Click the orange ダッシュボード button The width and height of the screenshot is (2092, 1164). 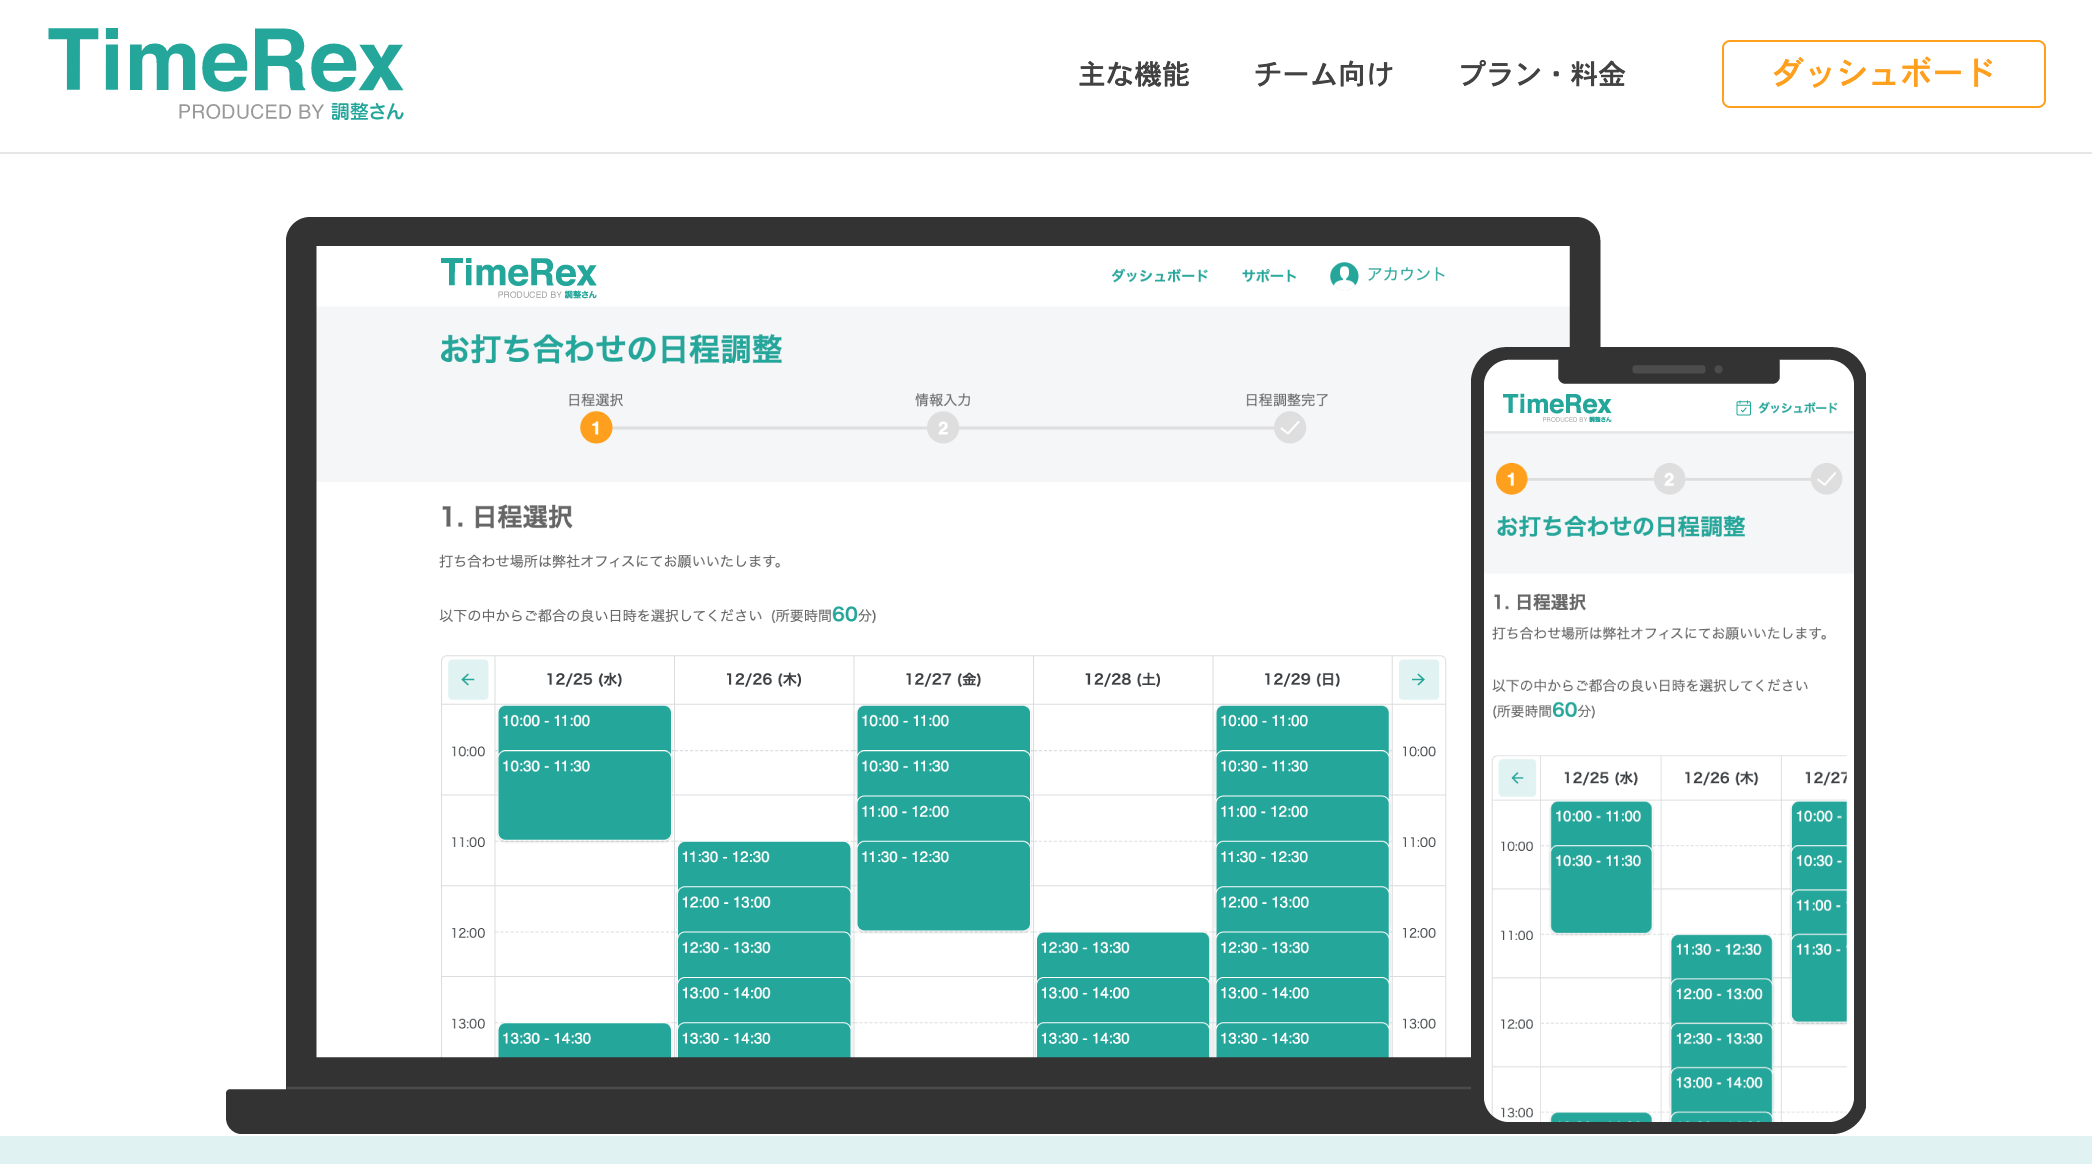1883,73
